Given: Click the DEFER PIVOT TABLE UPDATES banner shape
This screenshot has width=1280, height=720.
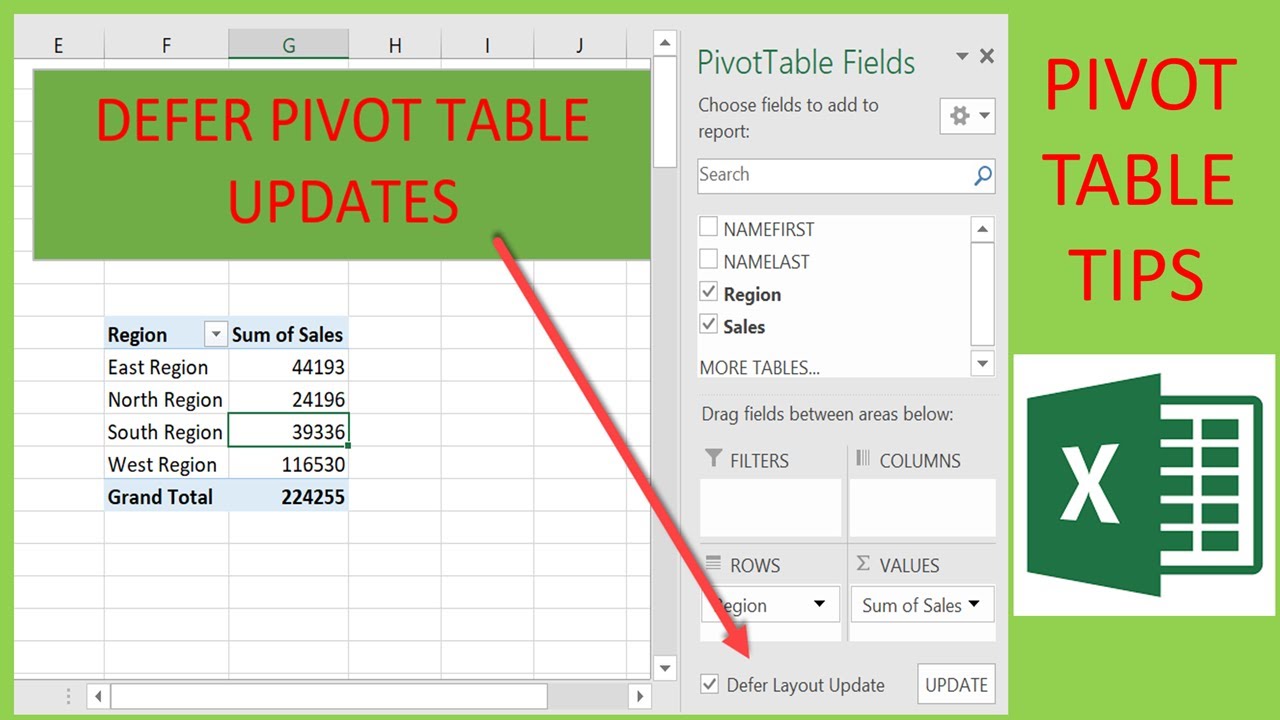Looking at the screenshot, I should click(x=342, y=165).
